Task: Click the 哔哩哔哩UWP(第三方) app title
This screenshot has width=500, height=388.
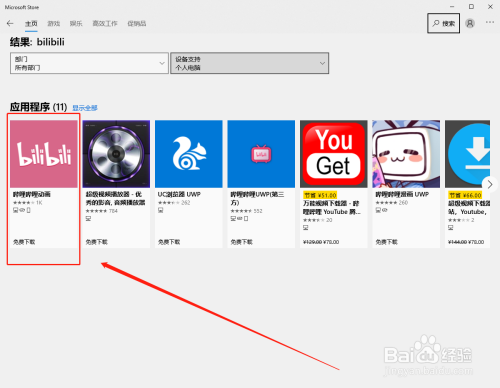Action: coord(257,198)
